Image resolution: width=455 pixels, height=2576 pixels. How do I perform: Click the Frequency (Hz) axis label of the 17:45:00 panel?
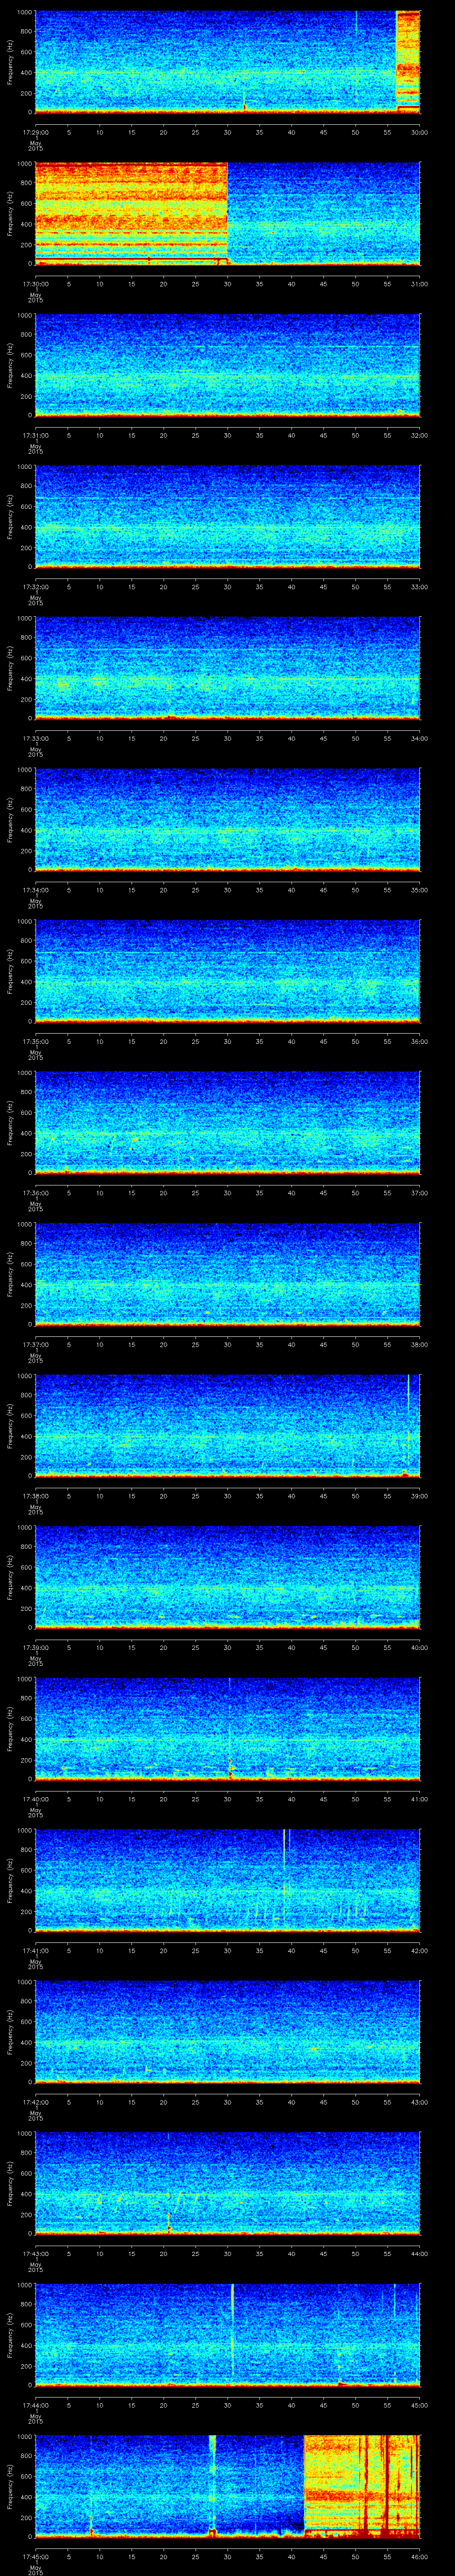[x=10, y=2487]
